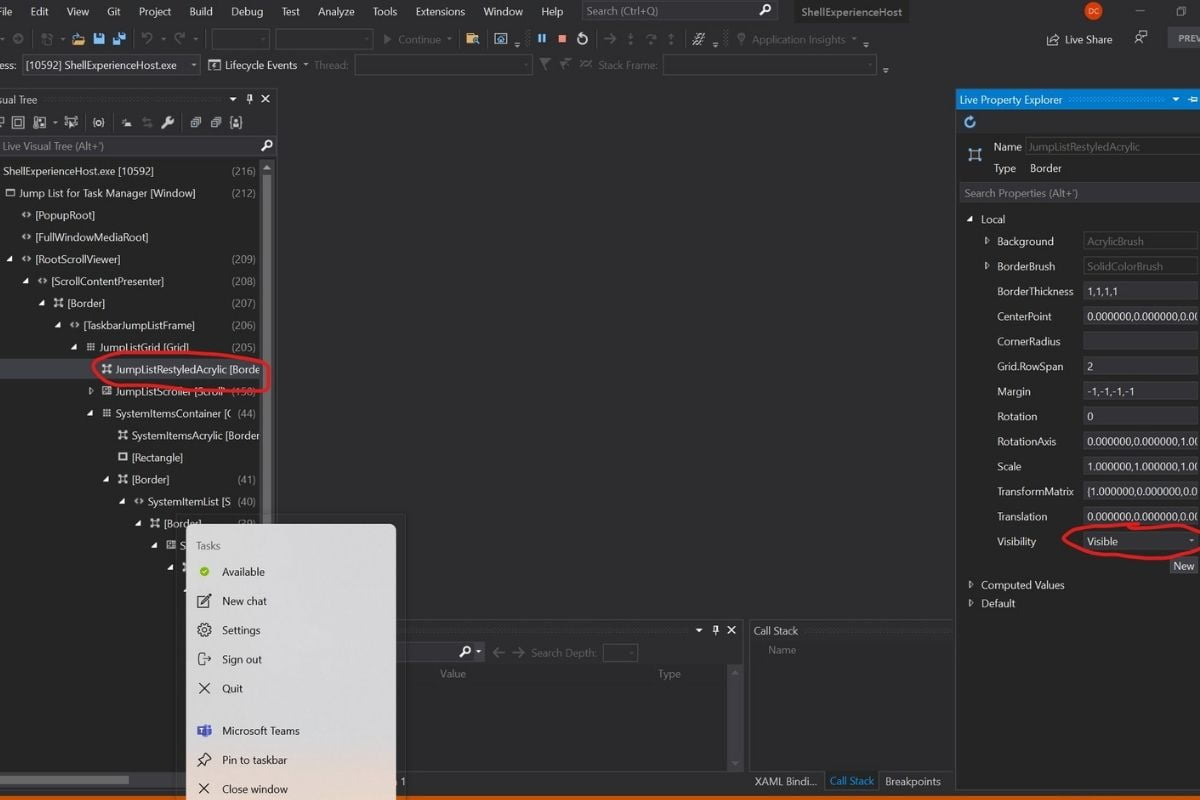
Task: Refresh the Live Property Explorer
Action: pyautogui.click(x=969, y=122)
